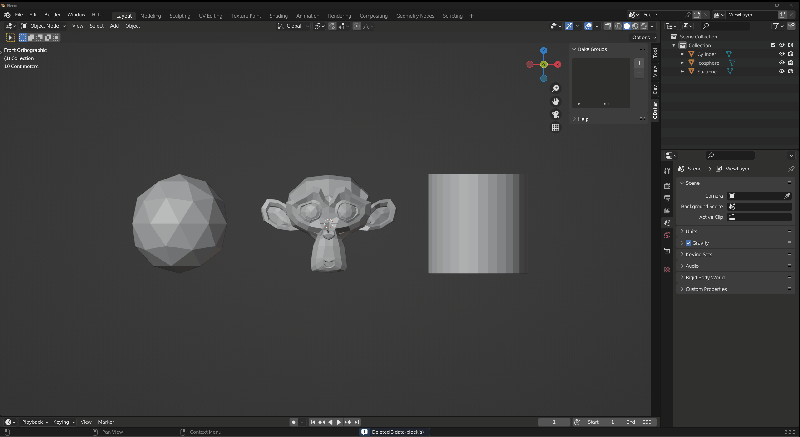The image size is (800, 437).
Task: Toggle X-ray mode in viewport header
Action: click(x=609, y=26)
